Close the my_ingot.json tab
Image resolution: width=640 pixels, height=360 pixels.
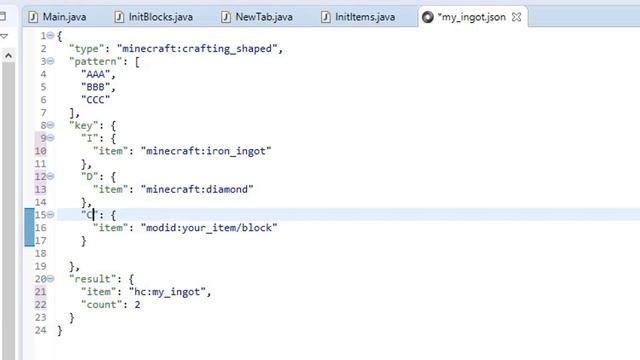[516, 17]
